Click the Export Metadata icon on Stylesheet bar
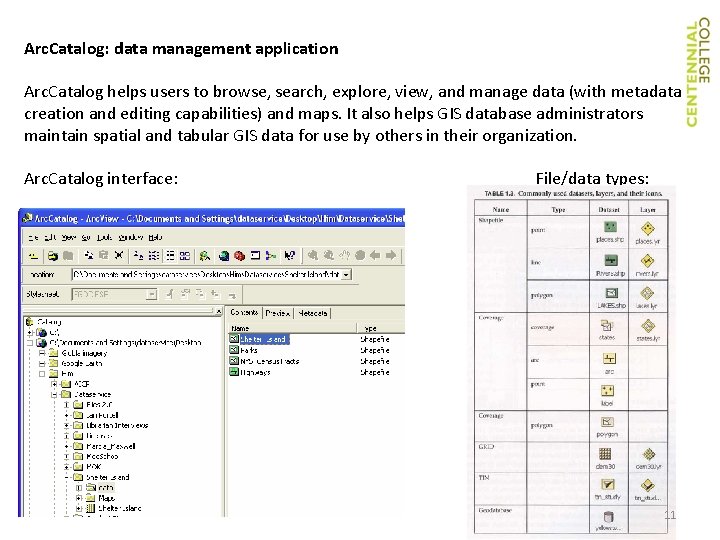720x540 pixels. click(x=231, y=294)
